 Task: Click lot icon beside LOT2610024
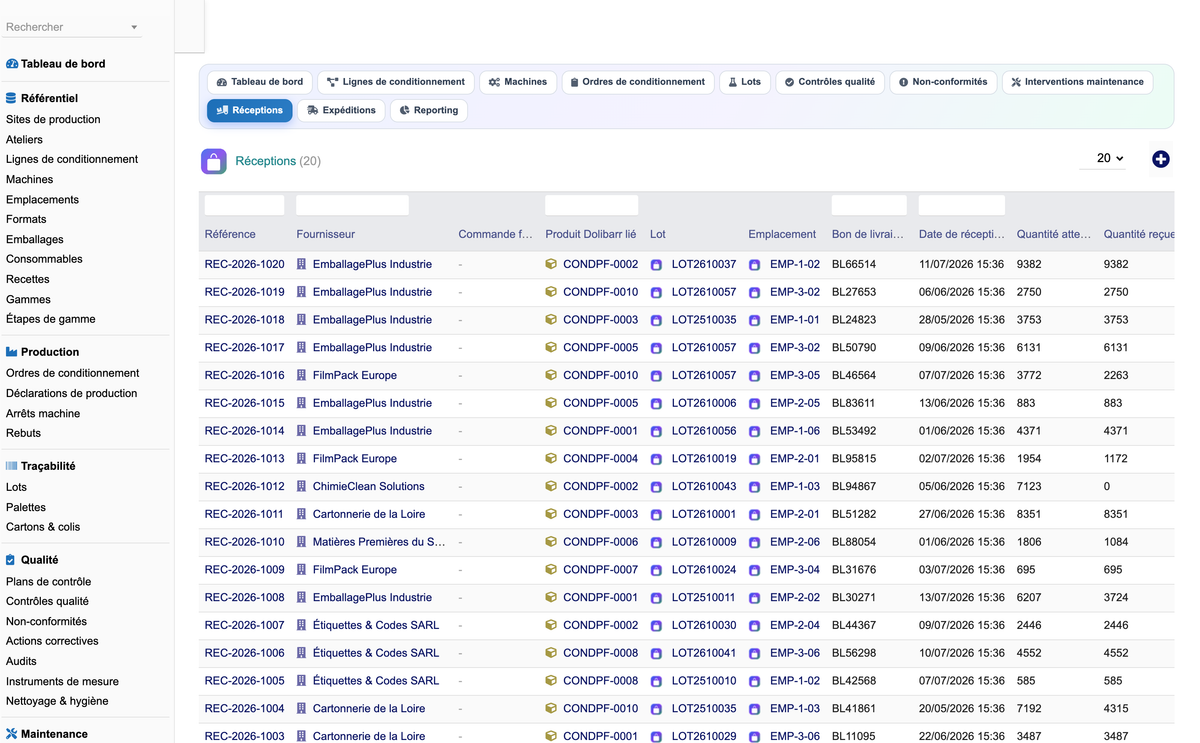coord(656,570)
